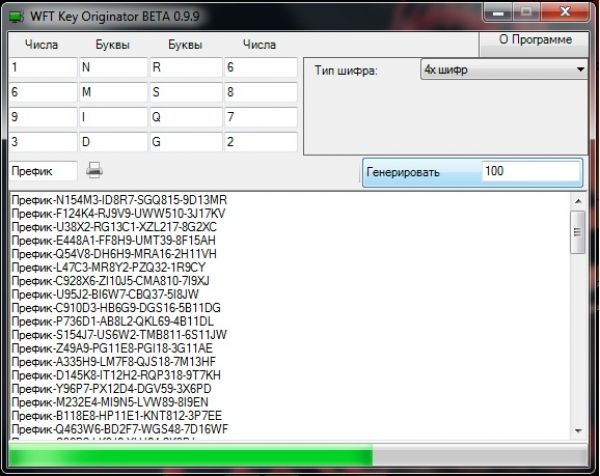This screenshot has height=476, width=600.
Task: Click the printer icon next to the prefix field
Action: click(x=94, y=170)
